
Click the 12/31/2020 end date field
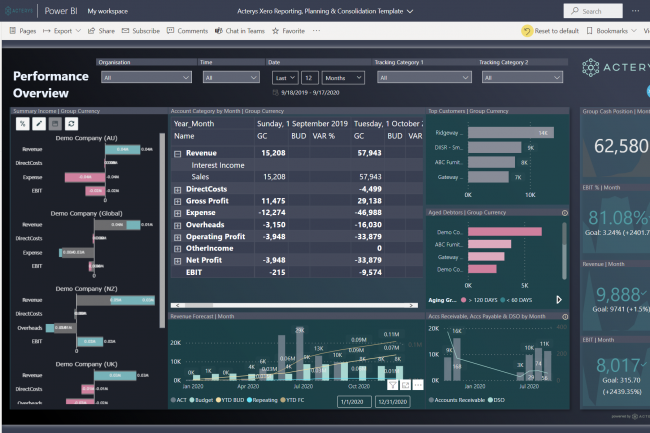pos(393,402)
